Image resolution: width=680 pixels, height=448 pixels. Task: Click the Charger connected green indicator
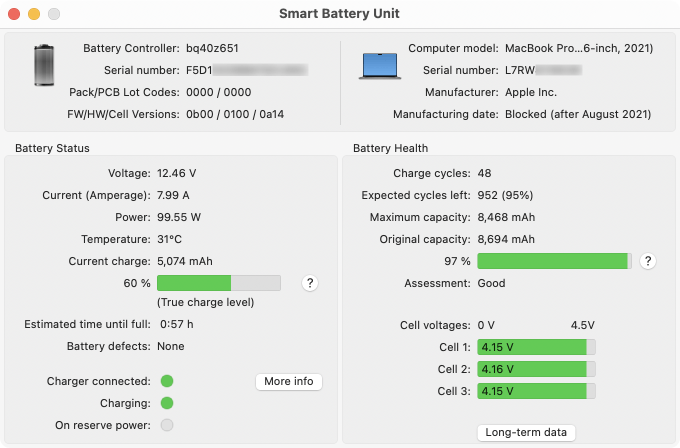coord(167,381)
